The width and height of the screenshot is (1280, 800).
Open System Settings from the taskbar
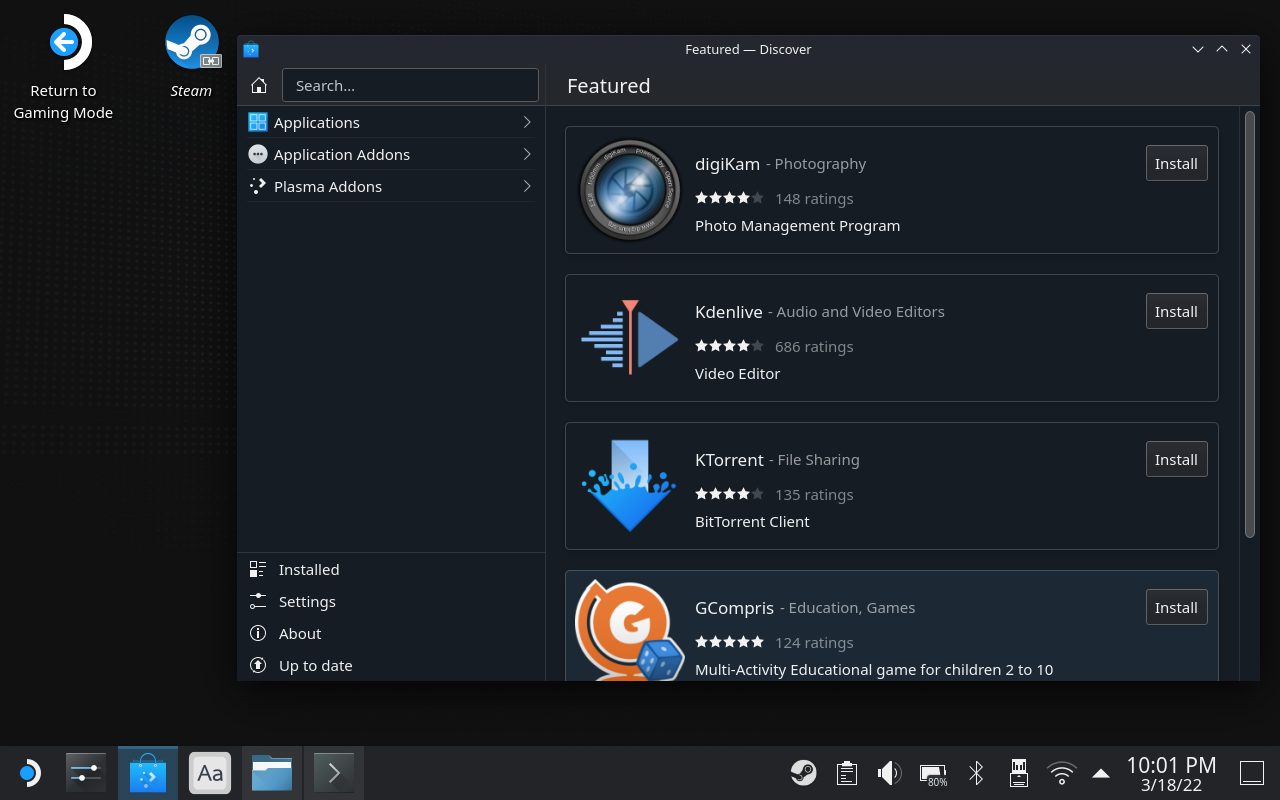click(86, 773)
